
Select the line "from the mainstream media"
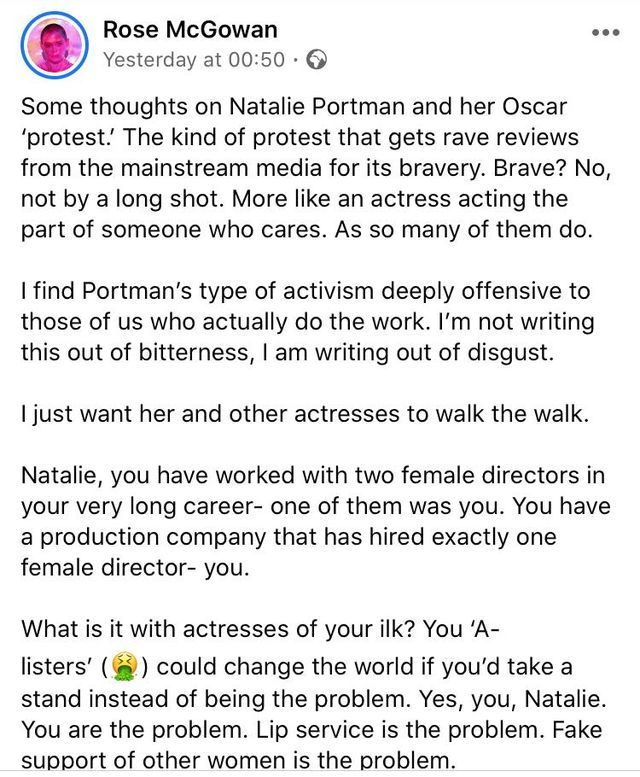(300, 168)
